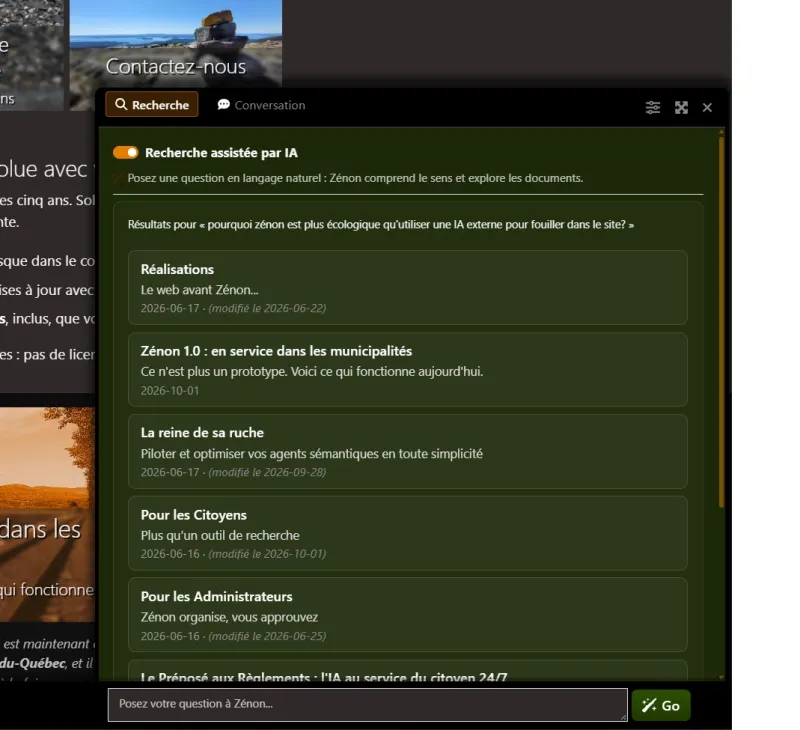Click the text 'Zénon organise, vous approuvez'

coord(229,617)
